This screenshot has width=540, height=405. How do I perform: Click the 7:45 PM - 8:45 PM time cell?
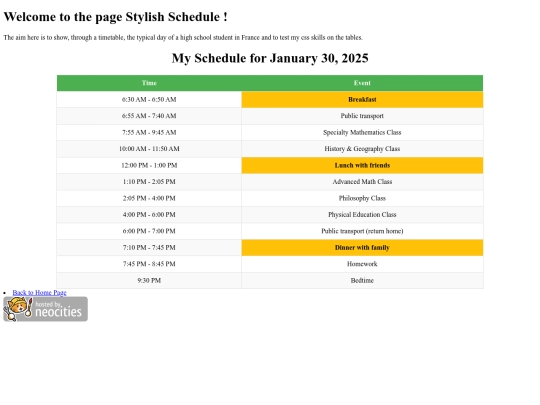coord(149,264)
